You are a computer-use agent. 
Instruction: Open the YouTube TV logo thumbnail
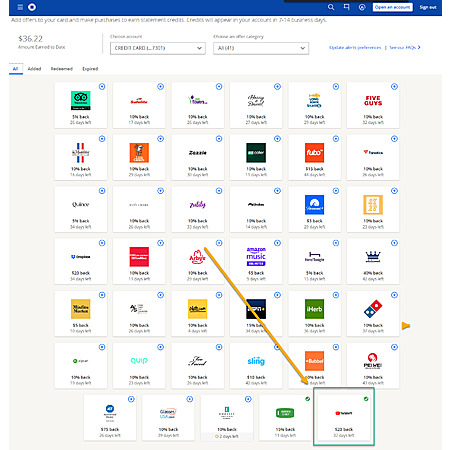(x=344, y=413)
